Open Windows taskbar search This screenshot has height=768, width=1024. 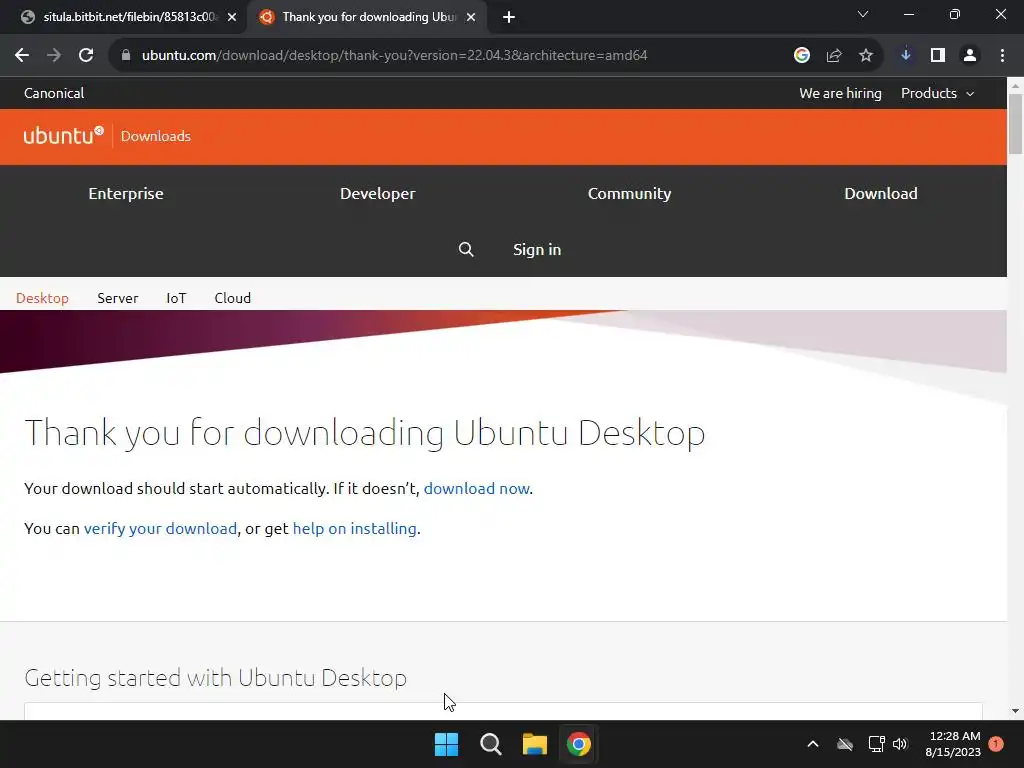point(490,744)
